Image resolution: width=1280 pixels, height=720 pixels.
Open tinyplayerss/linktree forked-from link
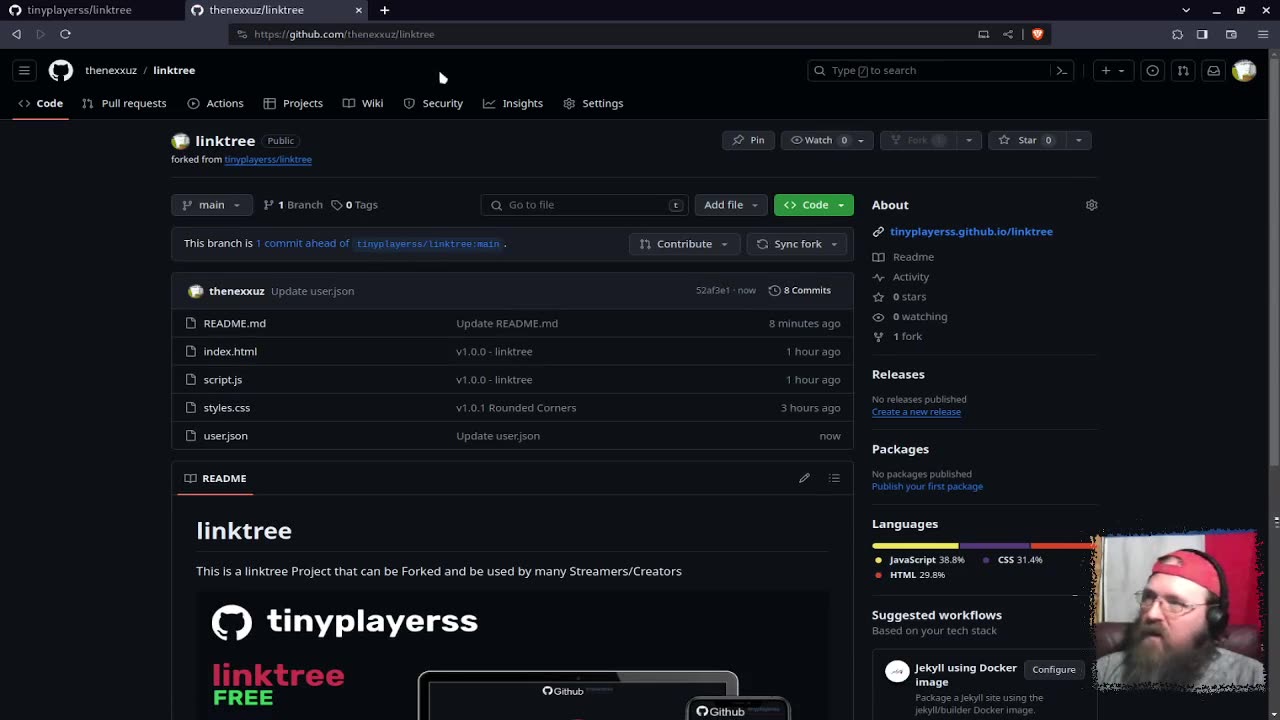[268, 159]
